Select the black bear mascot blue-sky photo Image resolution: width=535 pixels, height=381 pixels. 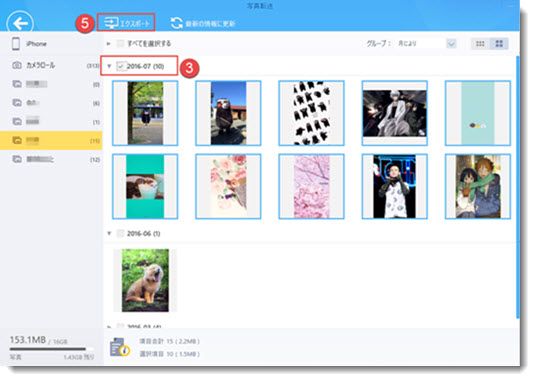pyautogui.click(x=228, y=113)
